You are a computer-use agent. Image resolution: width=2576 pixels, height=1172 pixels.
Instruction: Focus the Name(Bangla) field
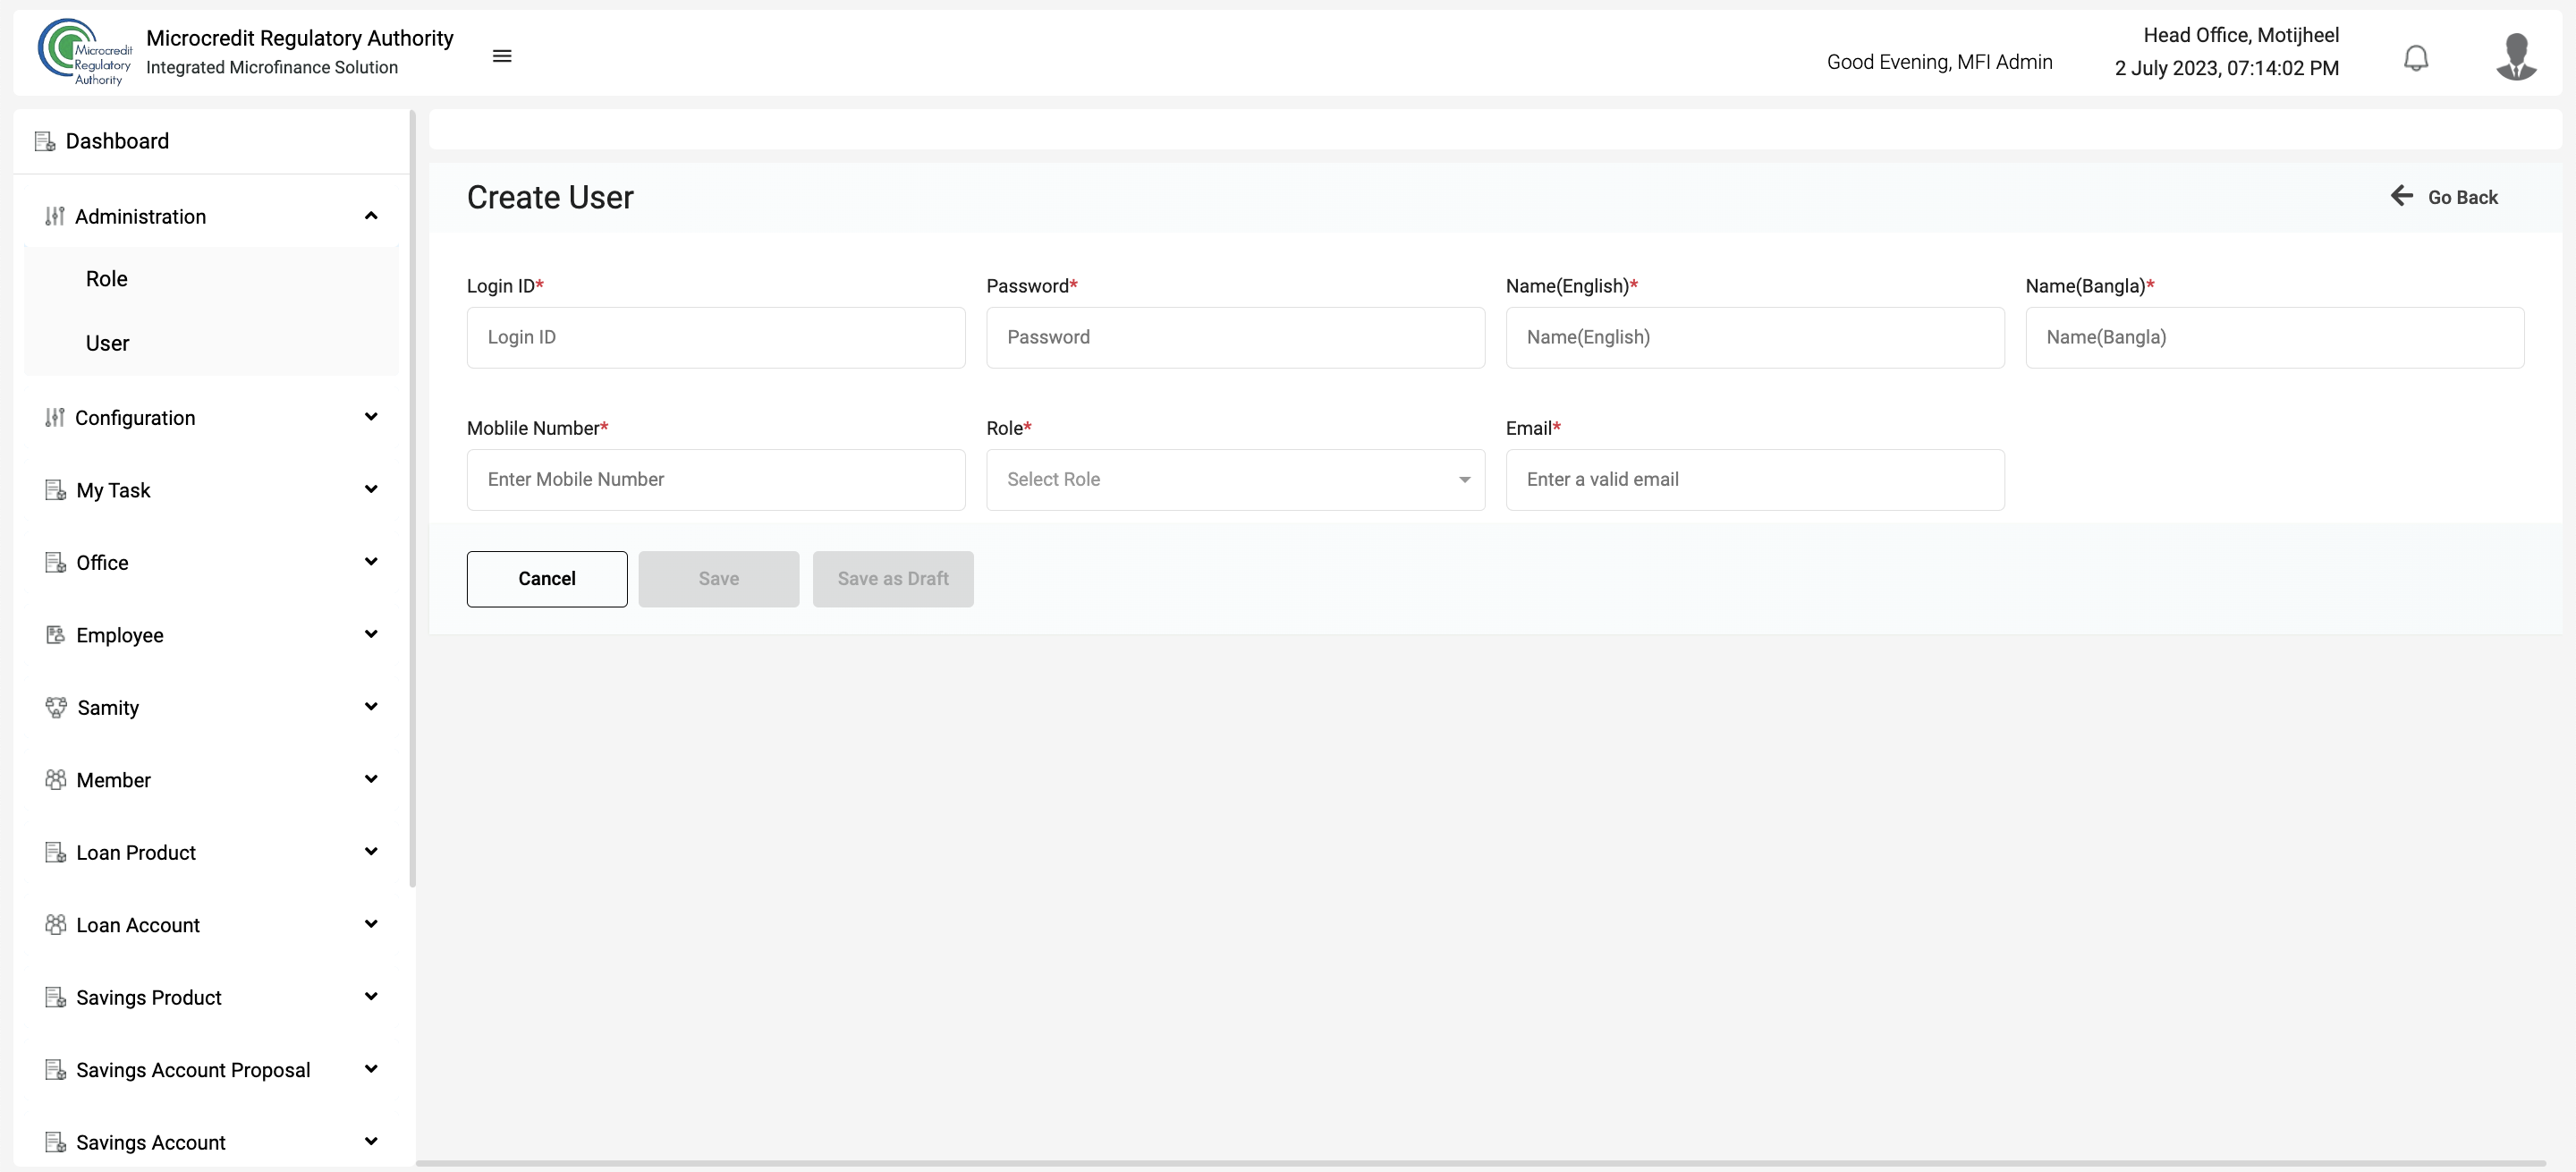[2275, 338]
